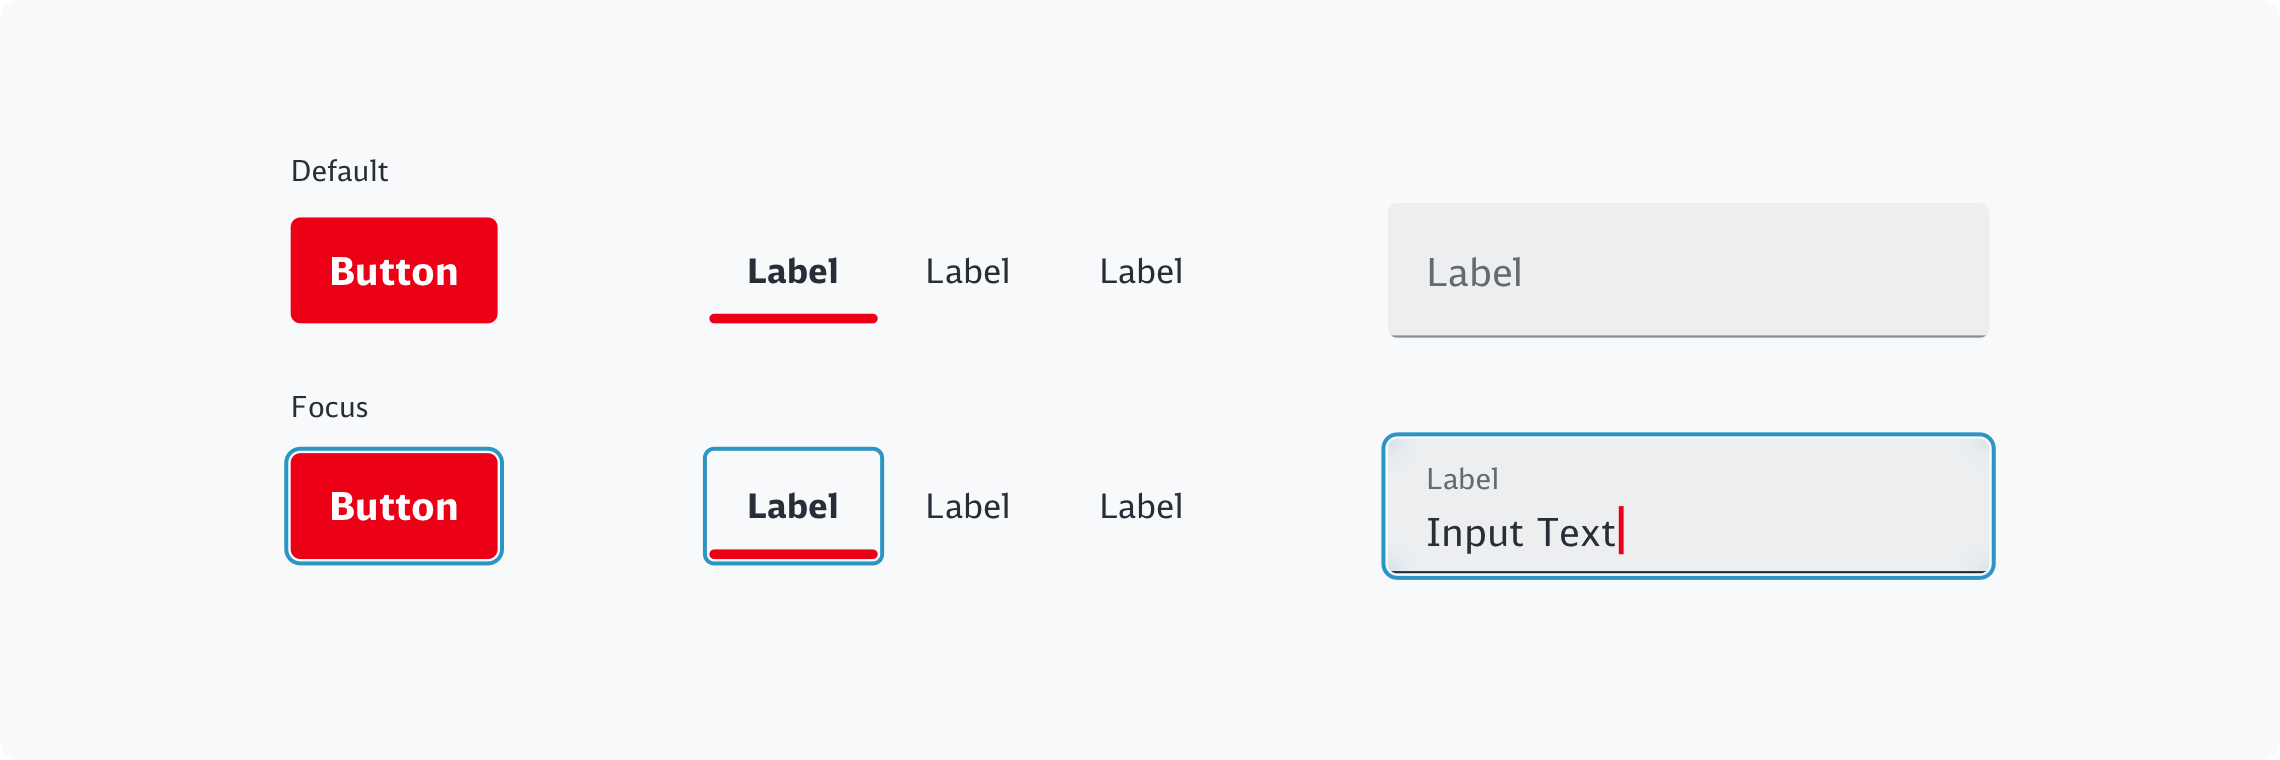Select the last Label tab in Default row
The height and width of the screenshot is (760, 2280).
pos(1141,272)
